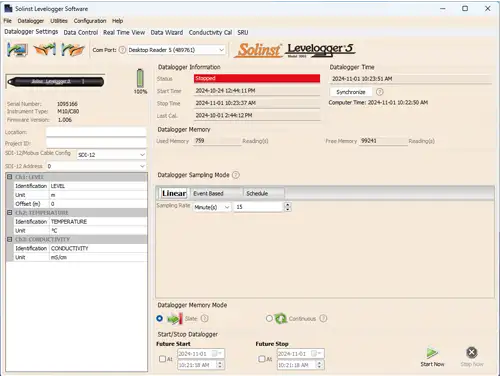Viewport: 500px width, 376px height.
Task: Click the second toolbar icon with orange arrows
Action: (x=45, y=50)
